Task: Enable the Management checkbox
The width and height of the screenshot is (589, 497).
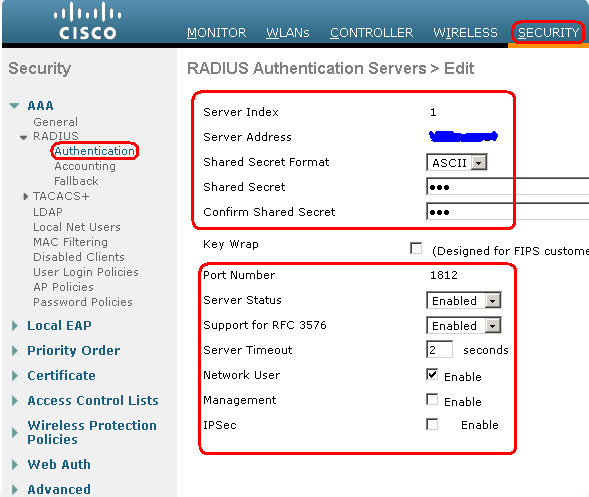Action: point(432,399)
